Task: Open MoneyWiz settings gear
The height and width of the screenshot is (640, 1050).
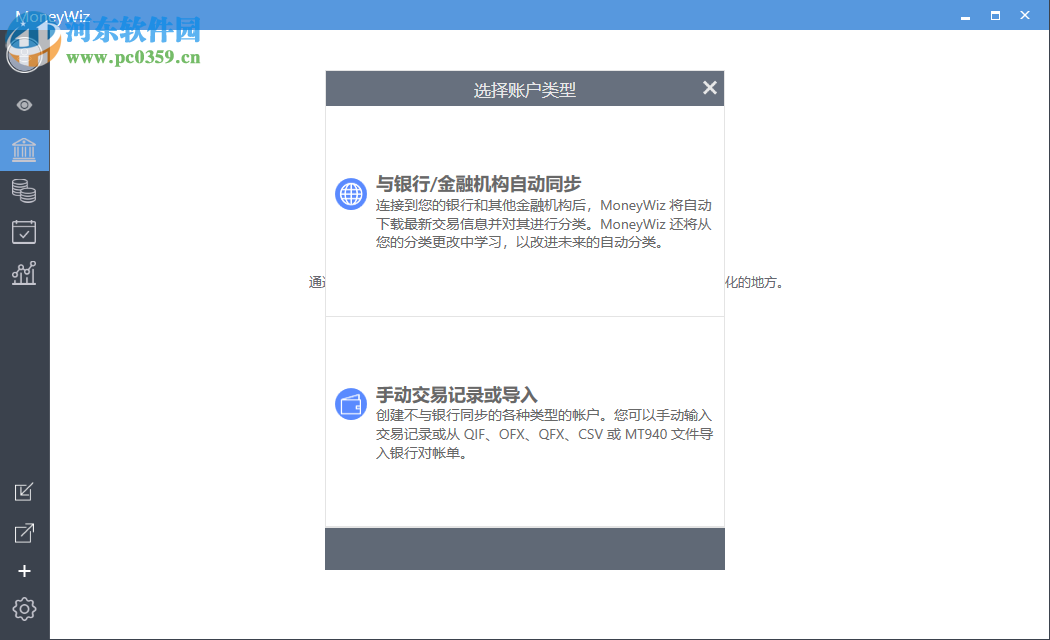Action: point(24,609)
